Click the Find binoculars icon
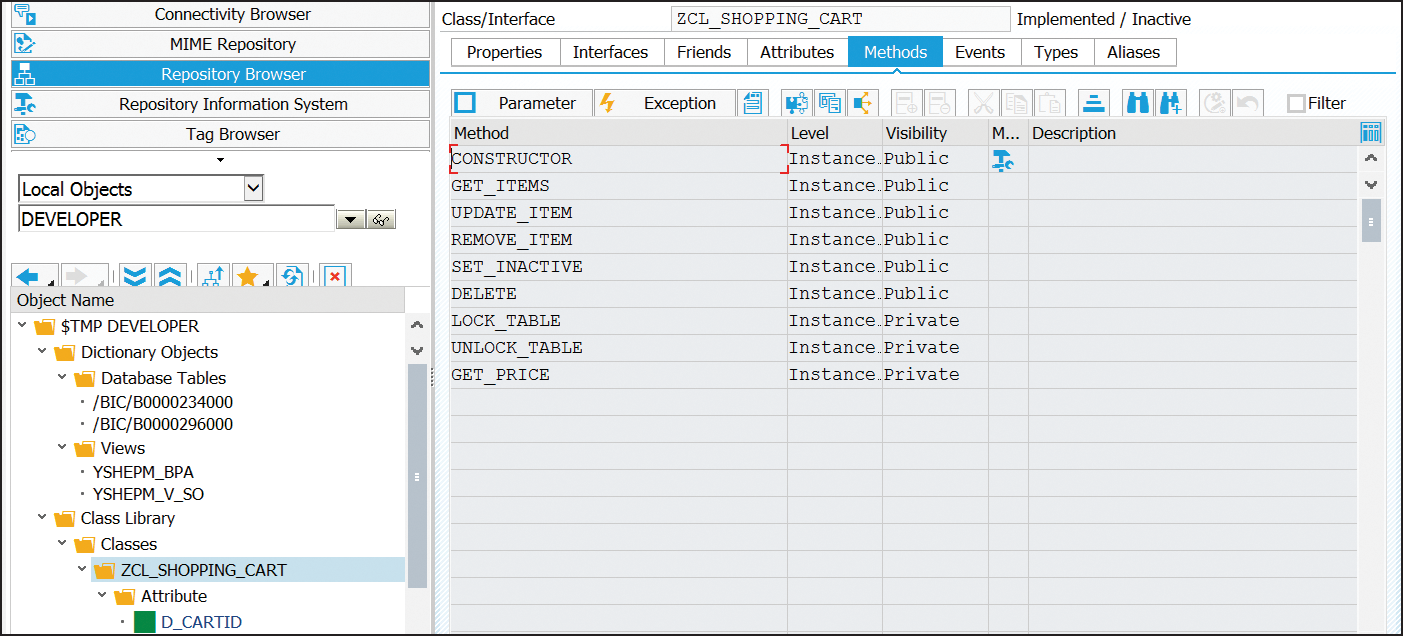Viewport: 1403px width, 636px height. [1140, 102]
